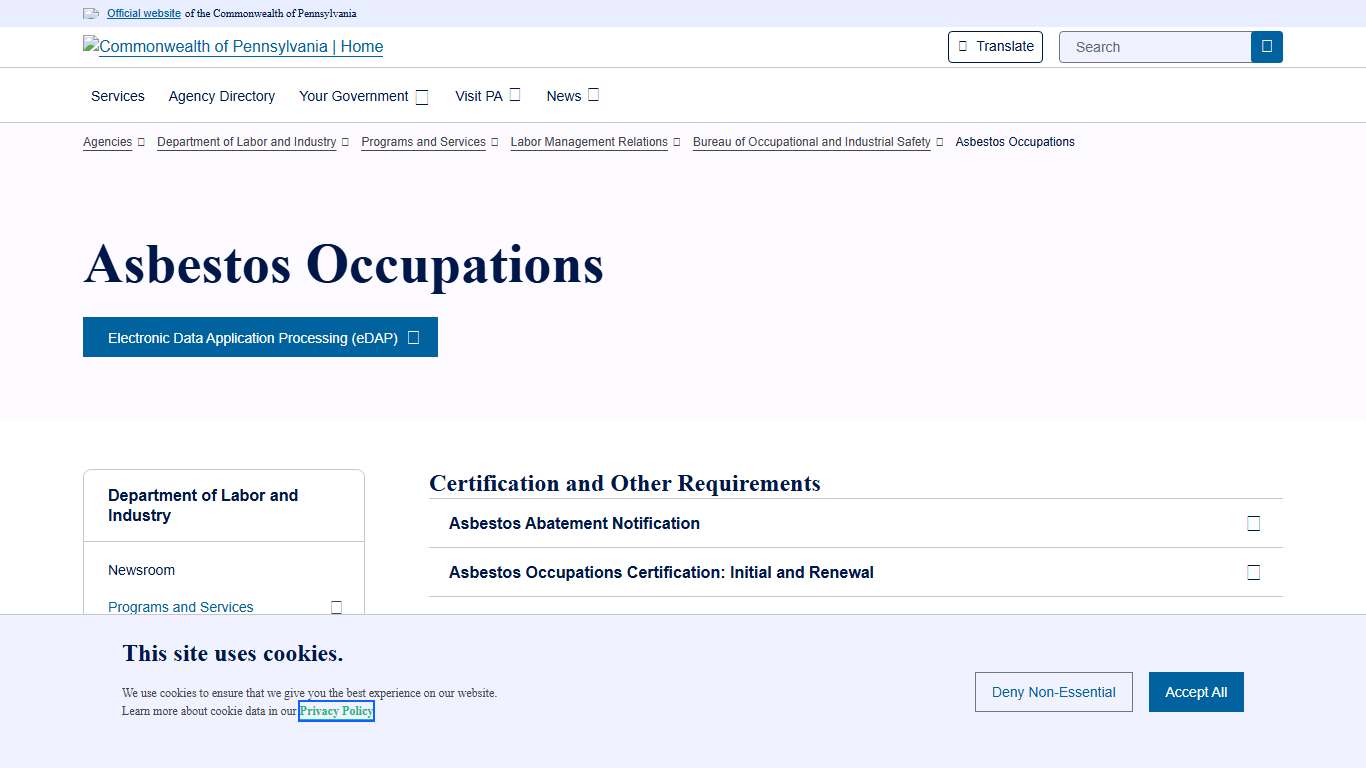Click the external-link icon on eDAP button

pos(413,337)
